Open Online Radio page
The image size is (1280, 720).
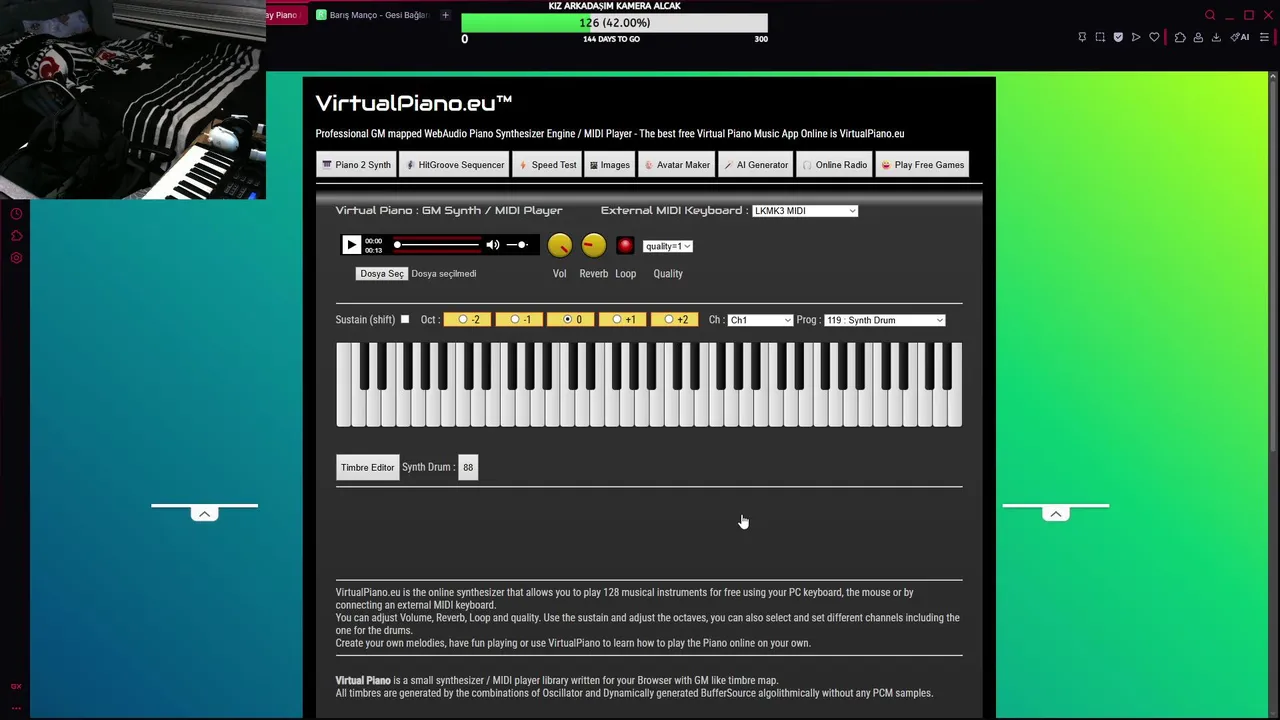(x=834, y=165)
